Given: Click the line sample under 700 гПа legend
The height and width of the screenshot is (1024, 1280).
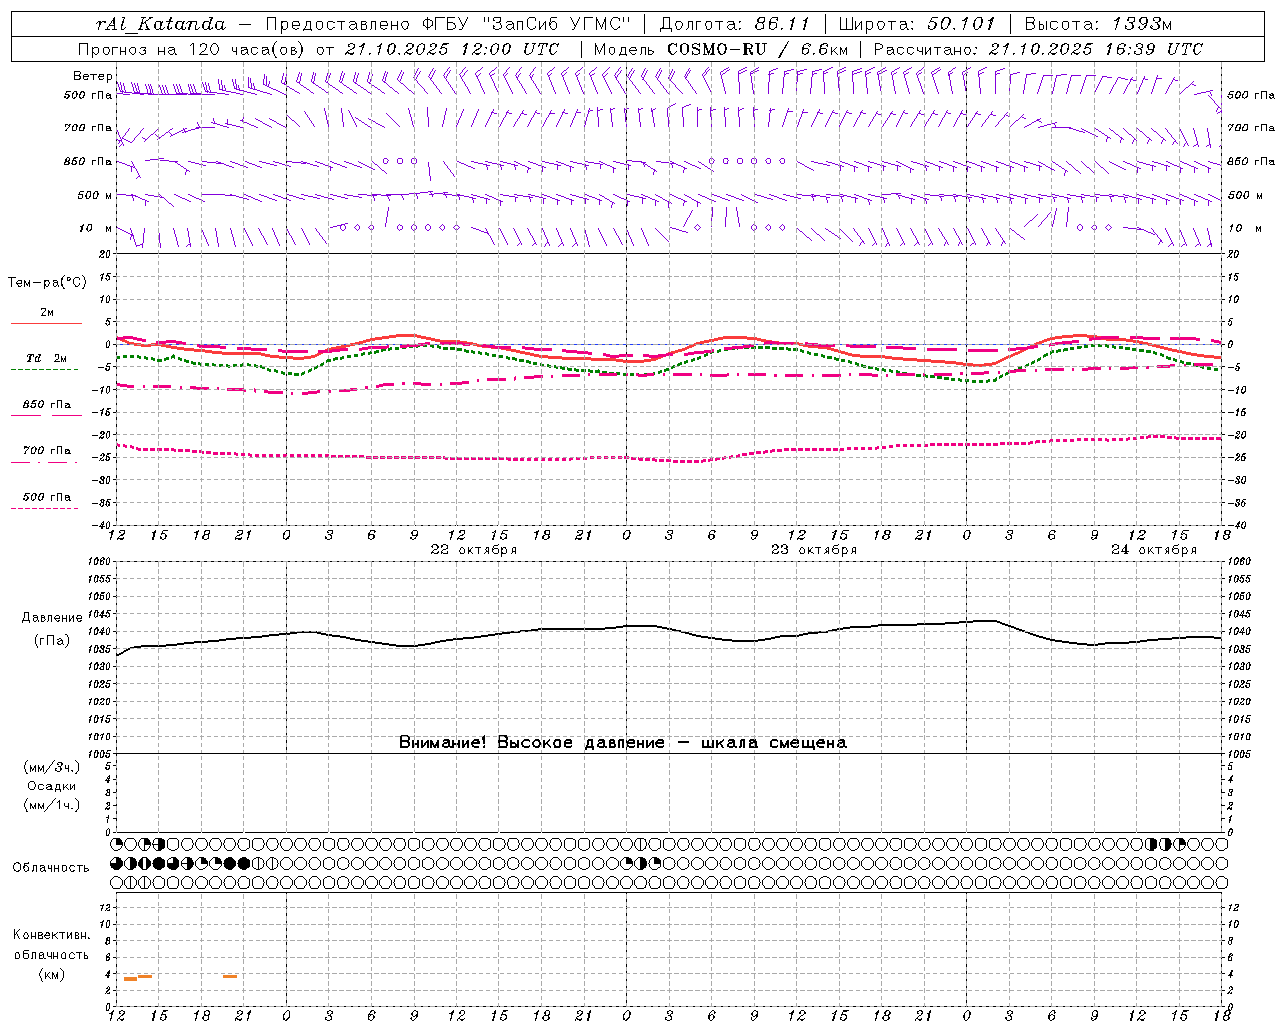Looking at the screenshot, I should [44, 462].
